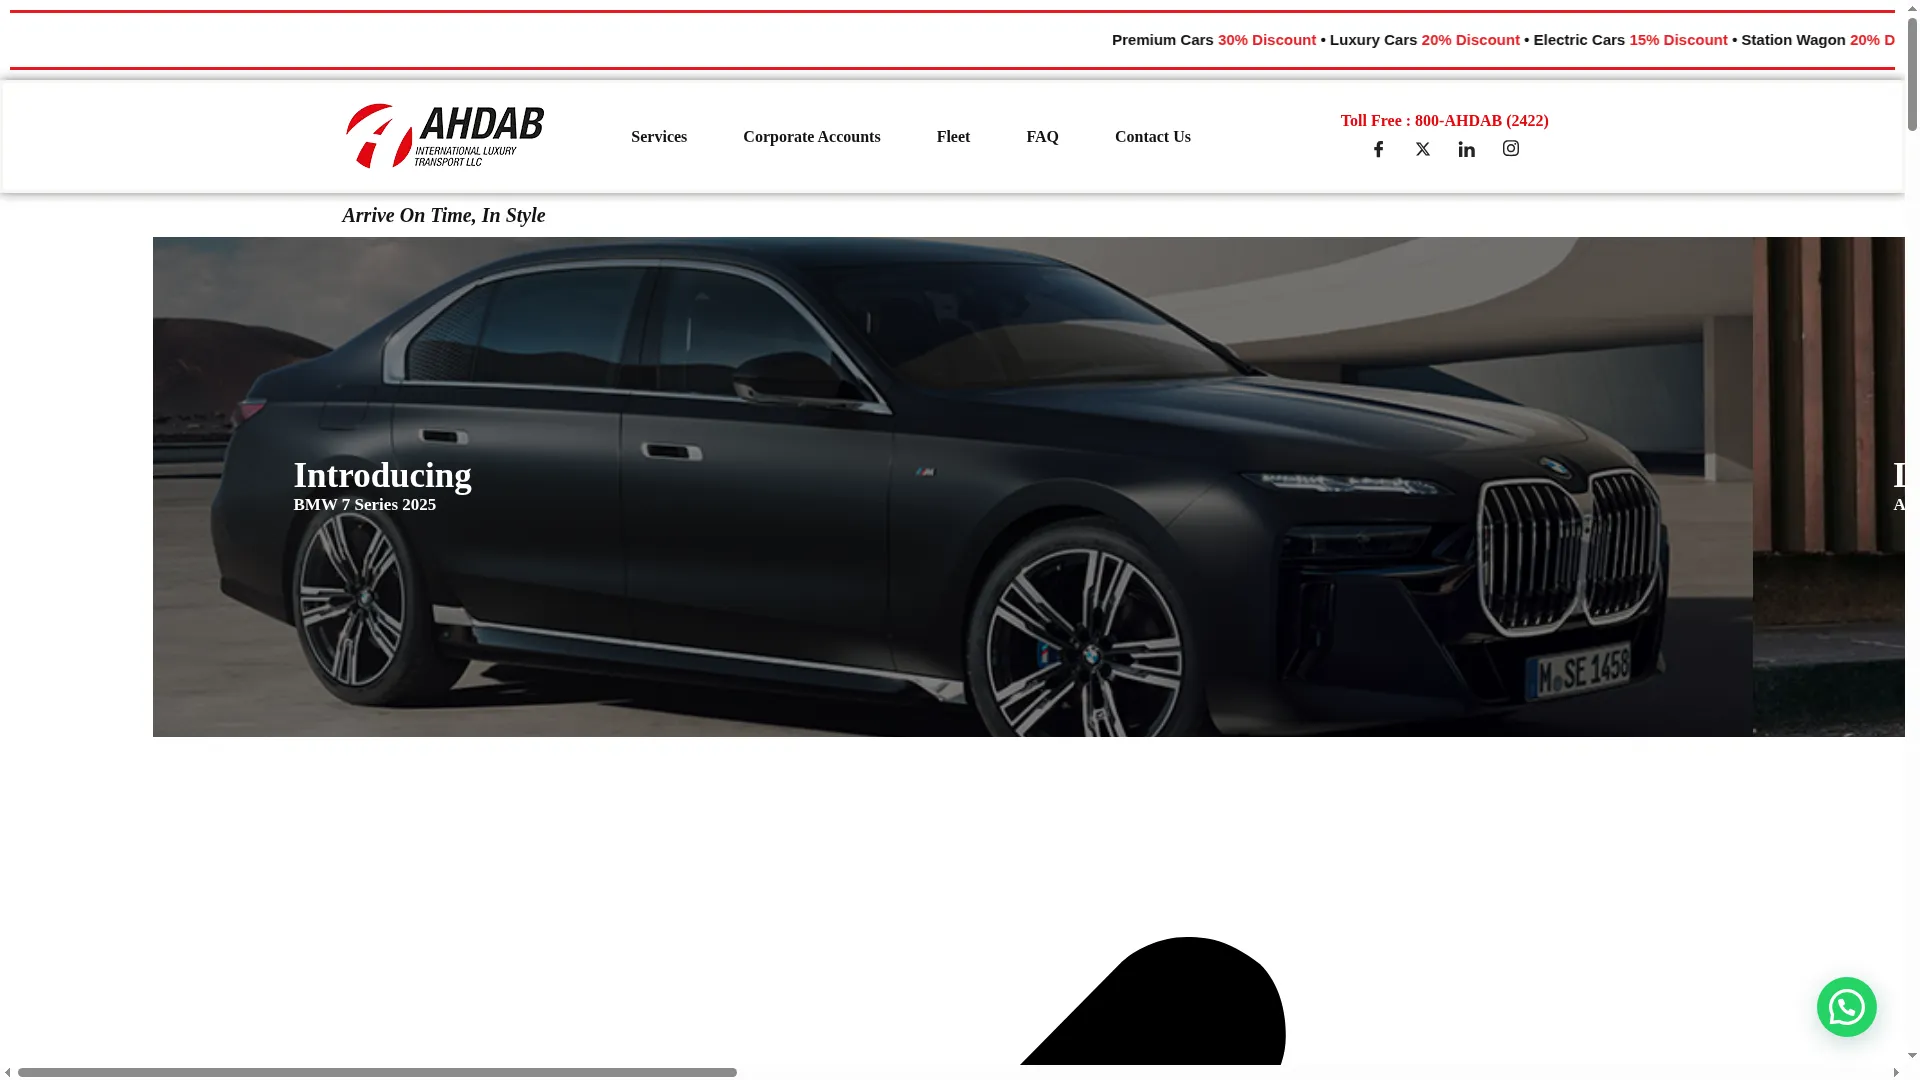The width and height of the screenshot is (1920, 1080).
Task: Click the scroll-up arrow of vertical scrollbar
Action: (1912, 7)
